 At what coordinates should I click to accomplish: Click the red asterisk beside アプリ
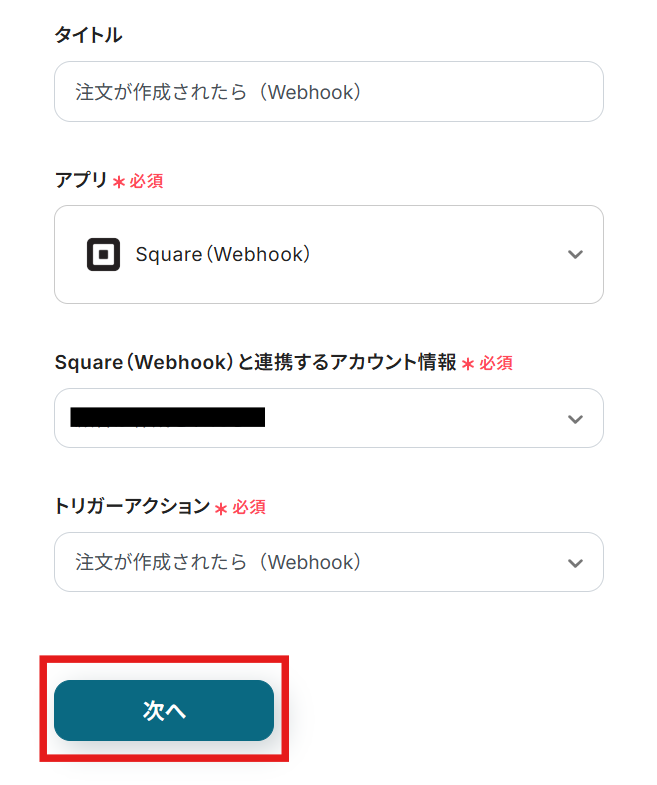pyautogui.click(x=119, y=182)
